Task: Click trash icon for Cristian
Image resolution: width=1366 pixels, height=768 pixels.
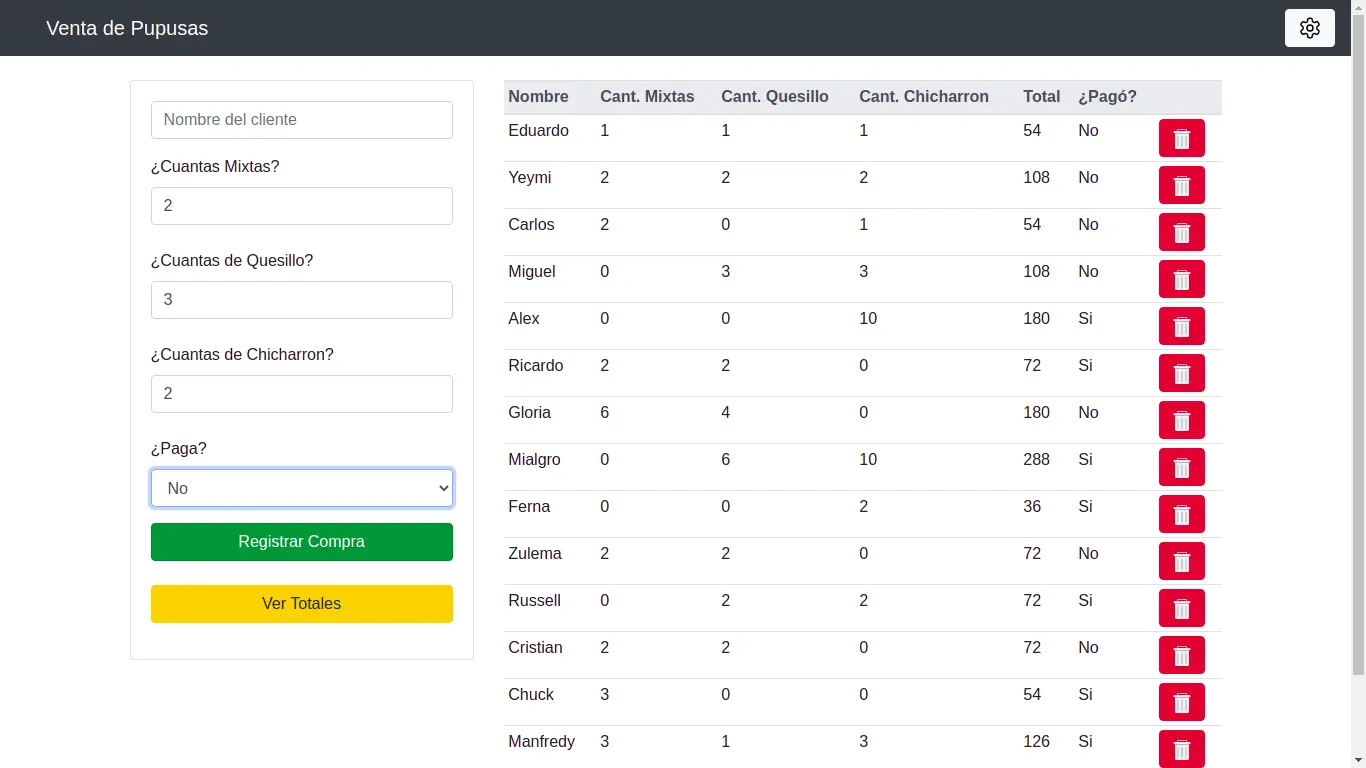Action: tap(1181, 655)
